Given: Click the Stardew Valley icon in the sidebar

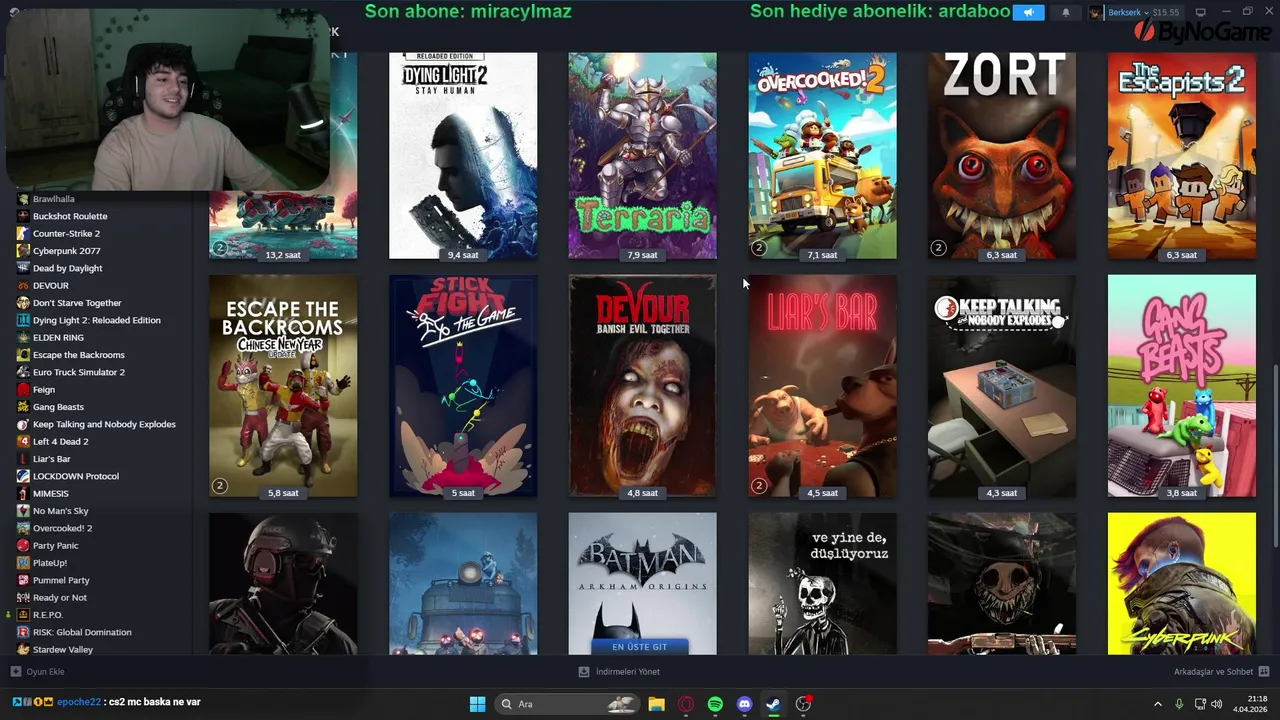Looking at the screenshot, I should pyautogui.click(x=23, y=649).
